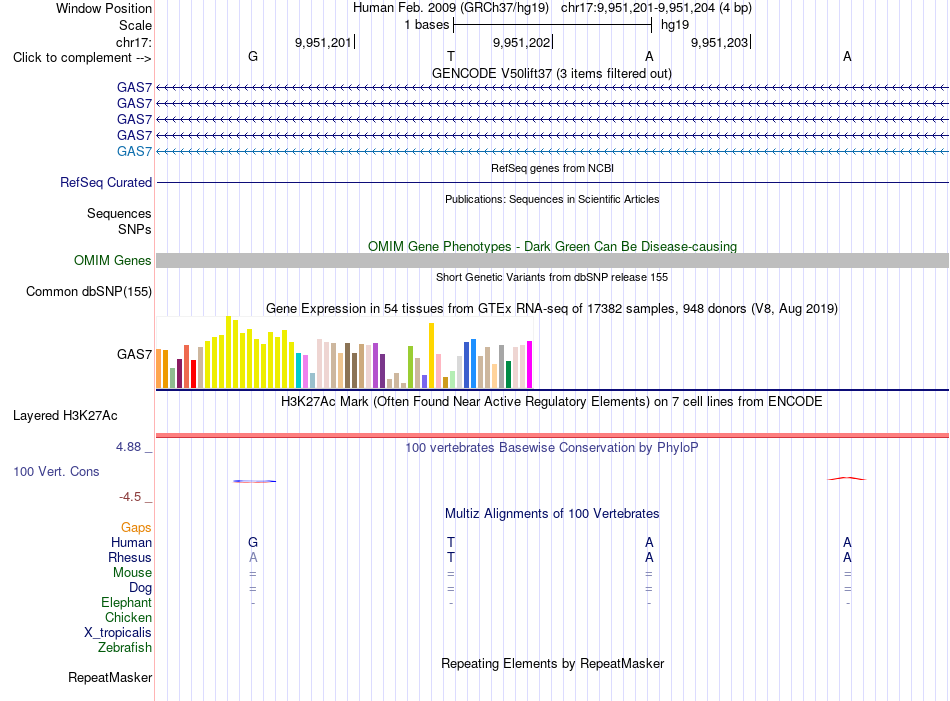This screenshot has width=950, height=701.
Task: Click the magenta bar in GTEx expression chart
Action: [530, 365]
